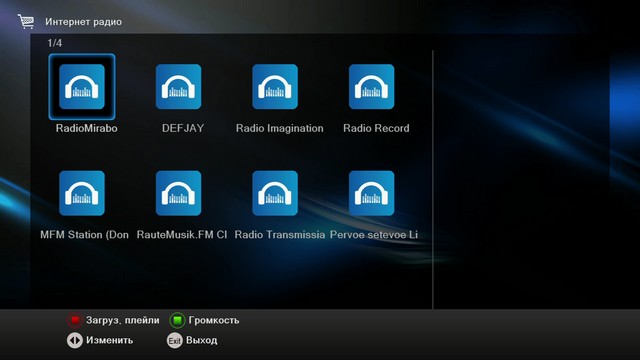Click the RadioMirabo label
The width and height of the screenshot is (640, 360).
click(87, 128)
